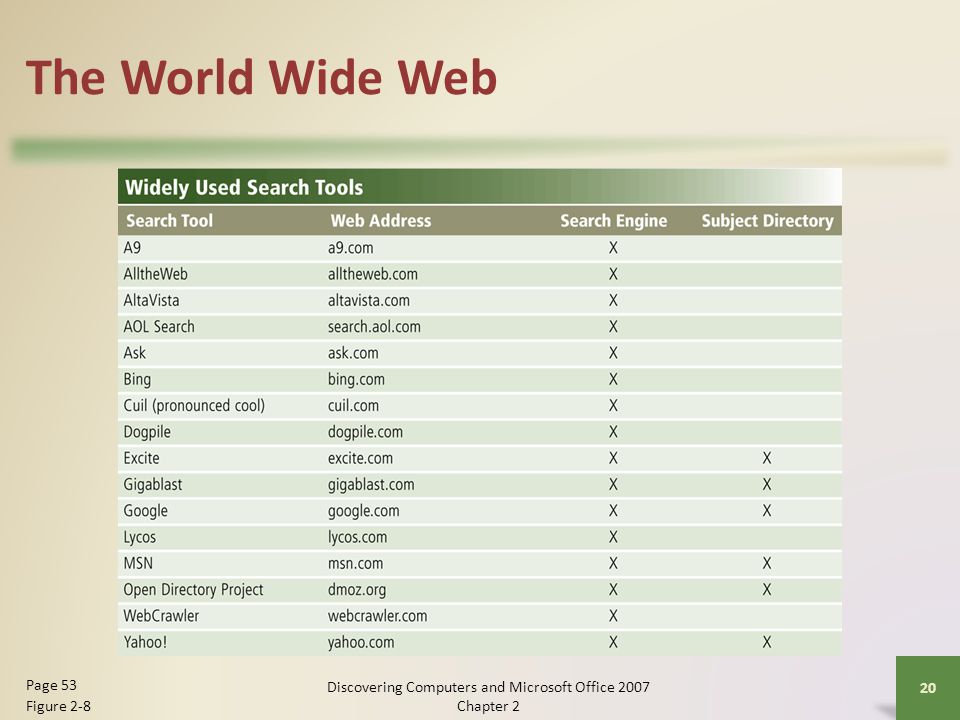Click the 'msn.com' web address
The height and width of the screenshot is (720, 960).
[355, 563]
